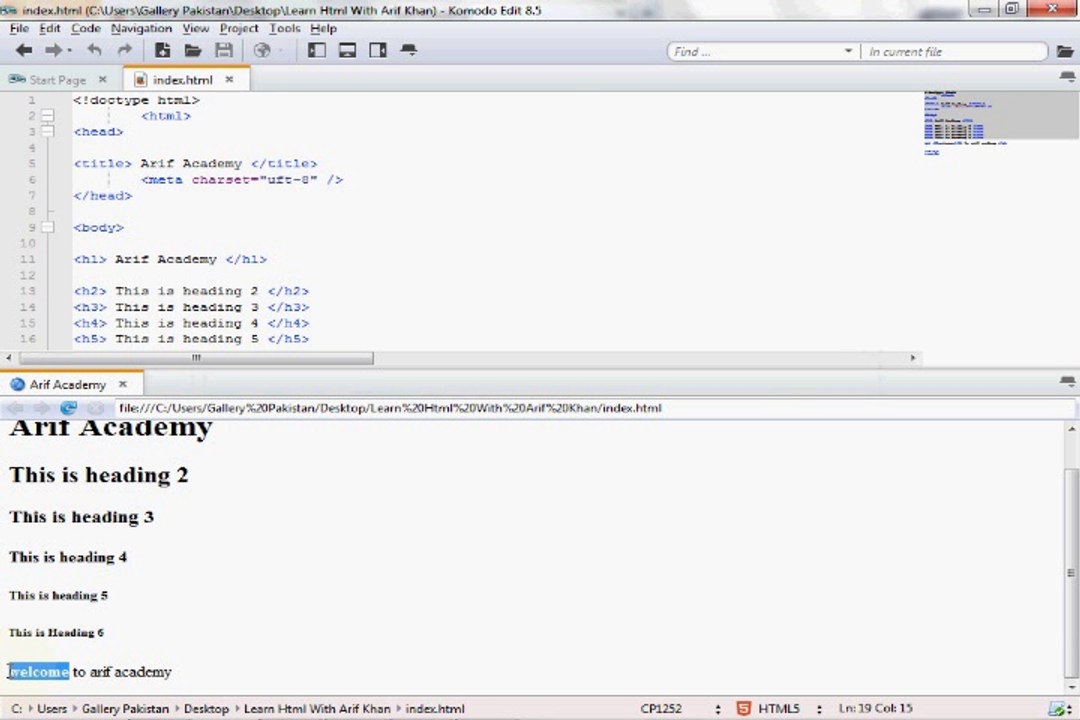Toggle focus mode hat icon in toolbar
The image size is (1080, 720).
408,50
